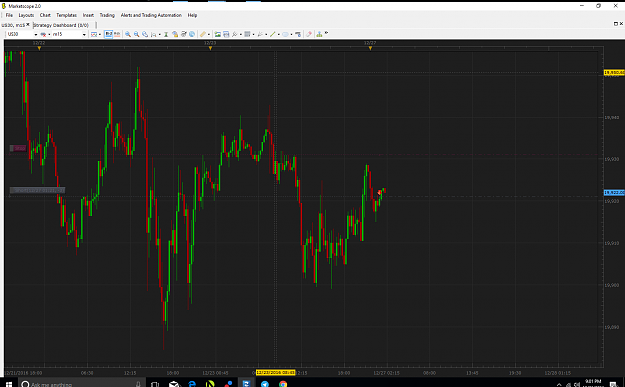Switch to Strategy Dashboard tab

point(61,25)
